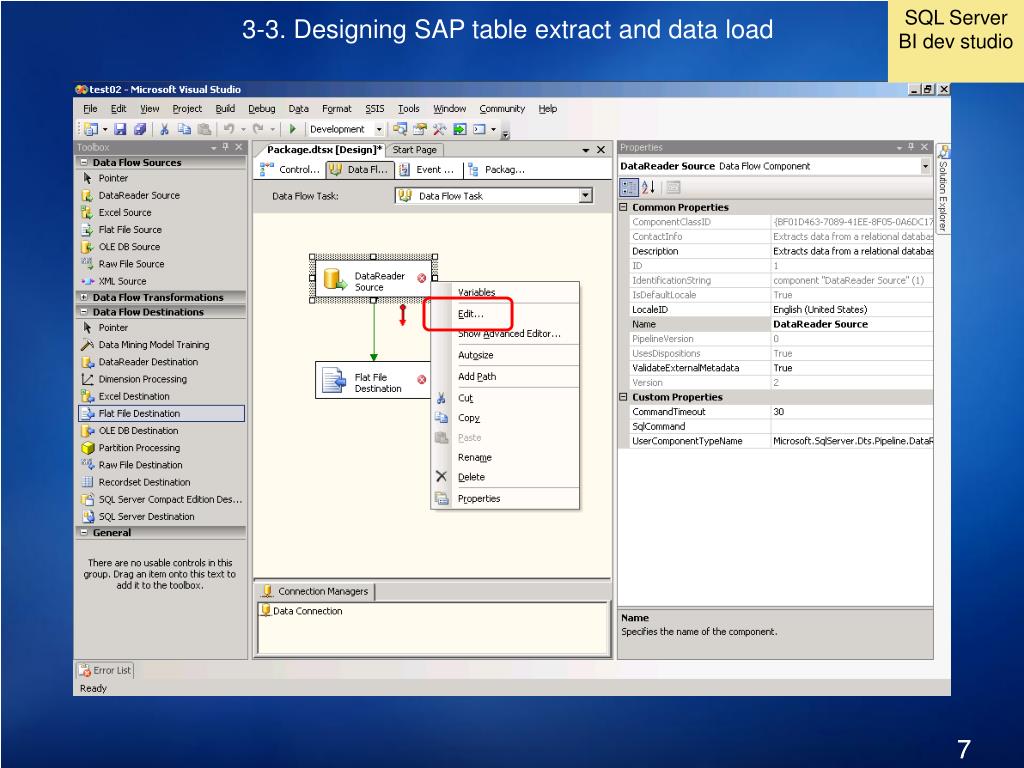Click the Cut scissors toolbar icon
Viewport: 1024px width, 768px height.
coord(165,129)
